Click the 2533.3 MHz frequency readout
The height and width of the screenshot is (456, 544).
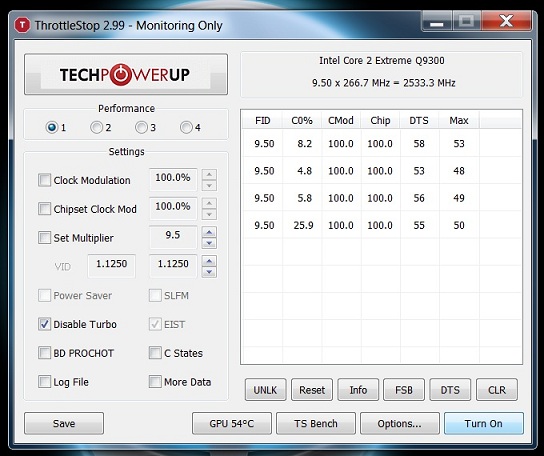[429, 83]
